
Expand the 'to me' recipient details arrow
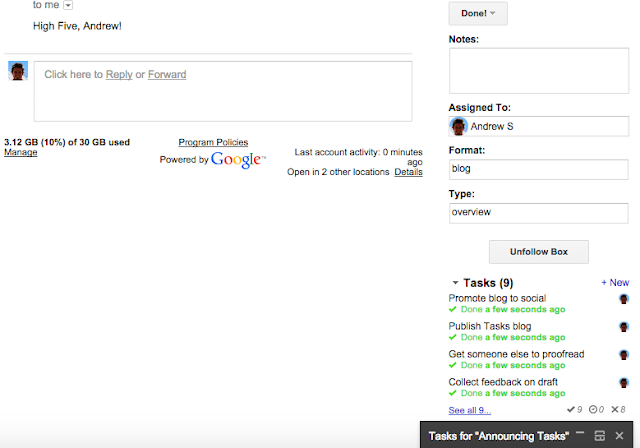68,5
